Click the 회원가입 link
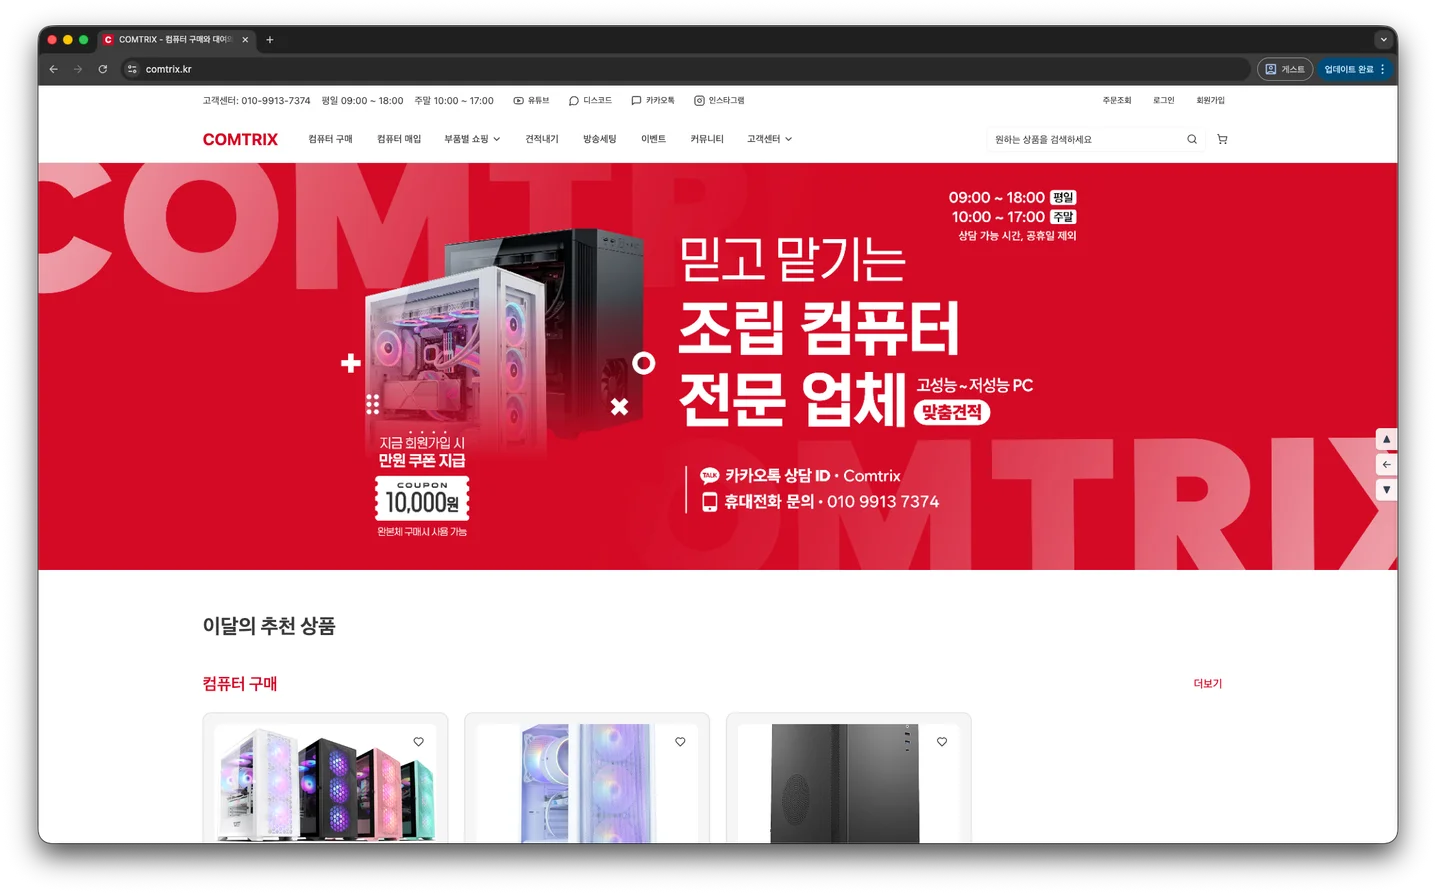Image resolution: width=1436 pixels, height=894 pixels. point(1210,100)
